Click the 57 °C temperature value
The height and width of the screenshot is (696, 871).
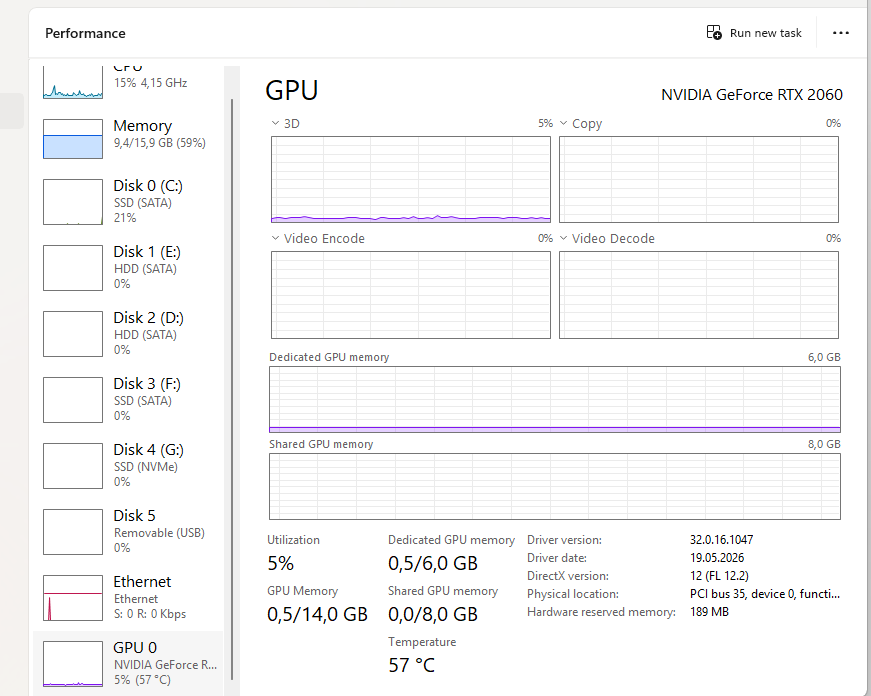coord(412,665)
